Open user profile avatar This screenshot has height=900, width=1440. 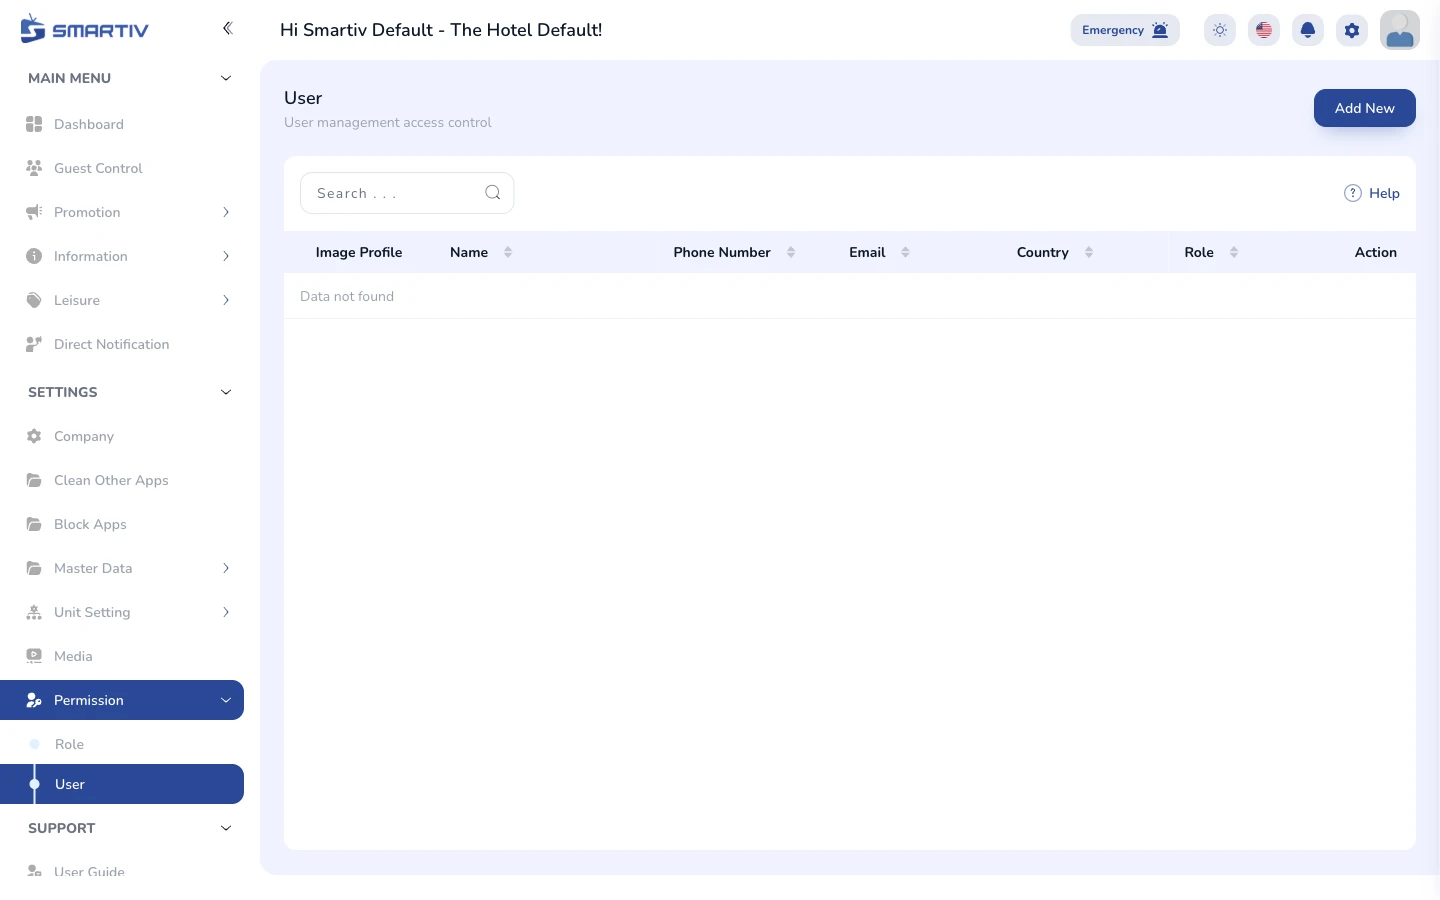1400,30
